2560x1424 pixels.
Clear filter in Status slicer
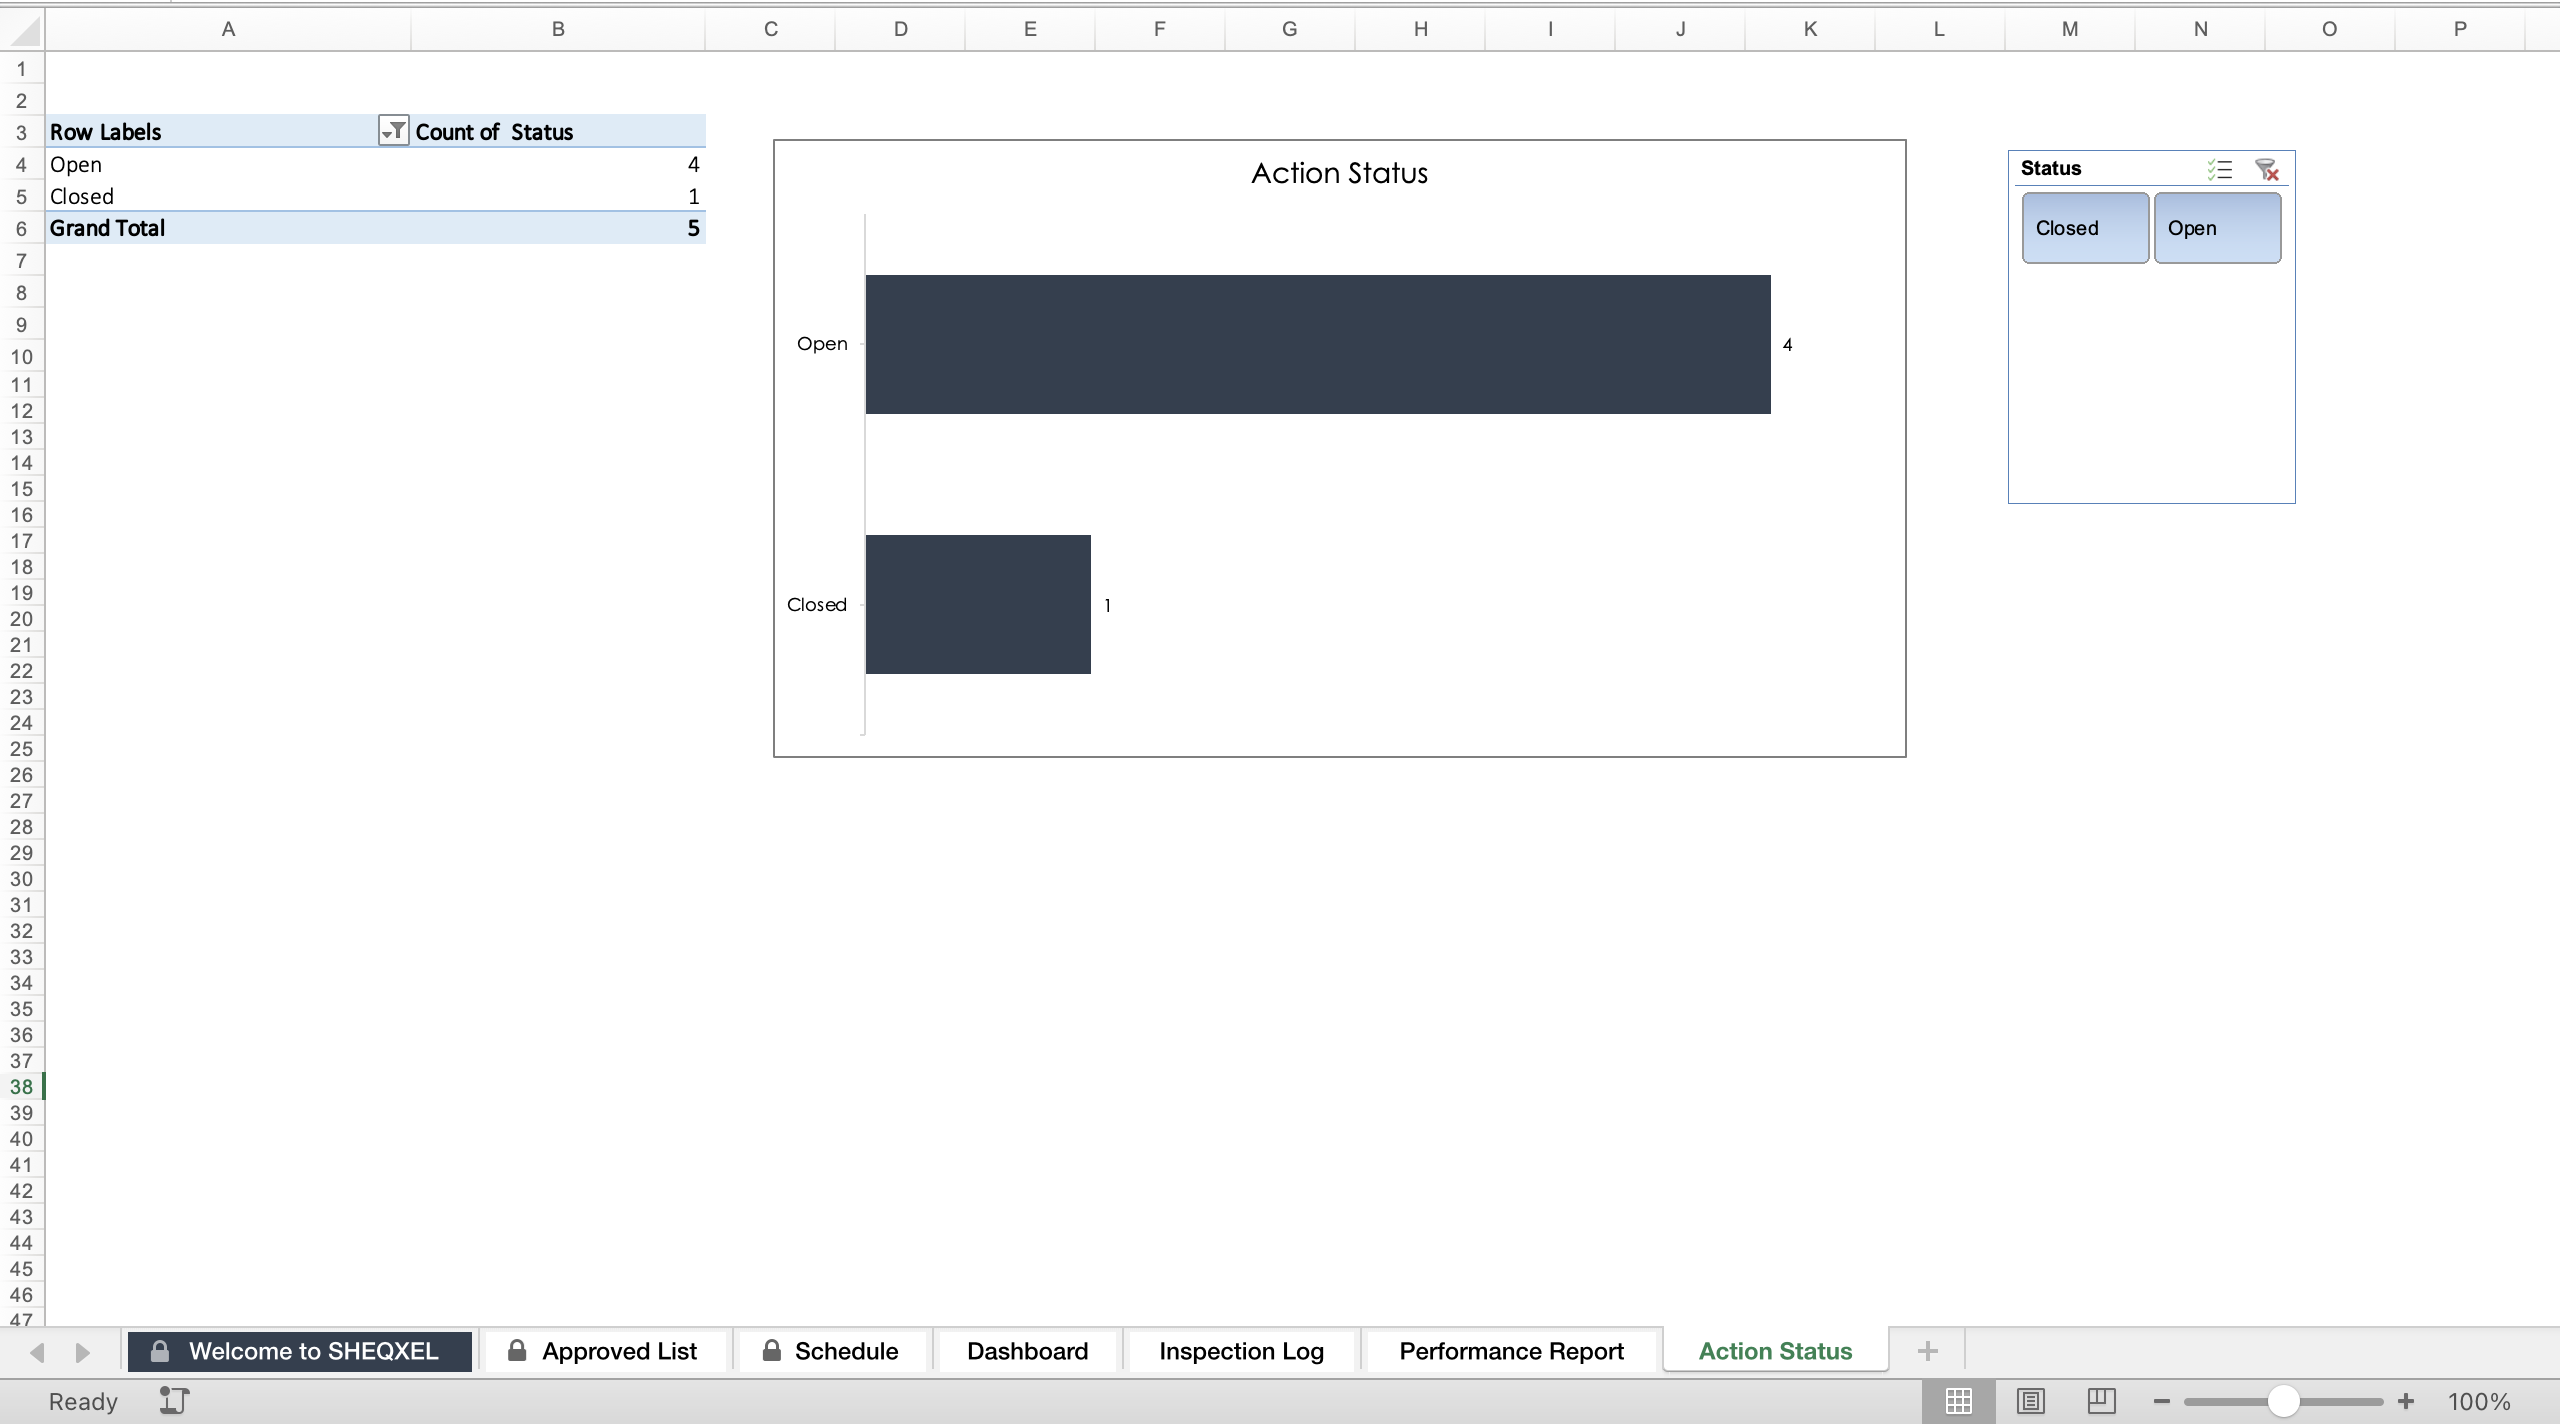(x=2267, y=169)
